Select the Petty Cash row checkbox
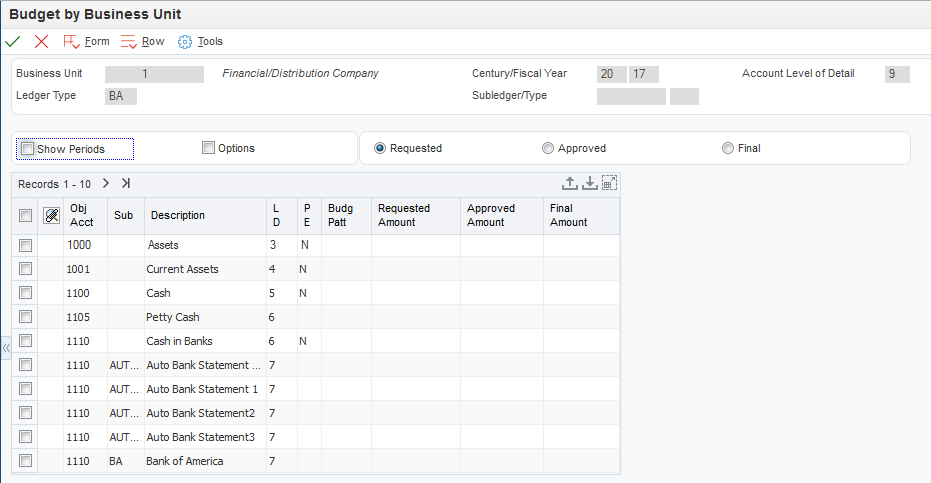The height and width of the screenshot is (483, 931). (26, 317)
